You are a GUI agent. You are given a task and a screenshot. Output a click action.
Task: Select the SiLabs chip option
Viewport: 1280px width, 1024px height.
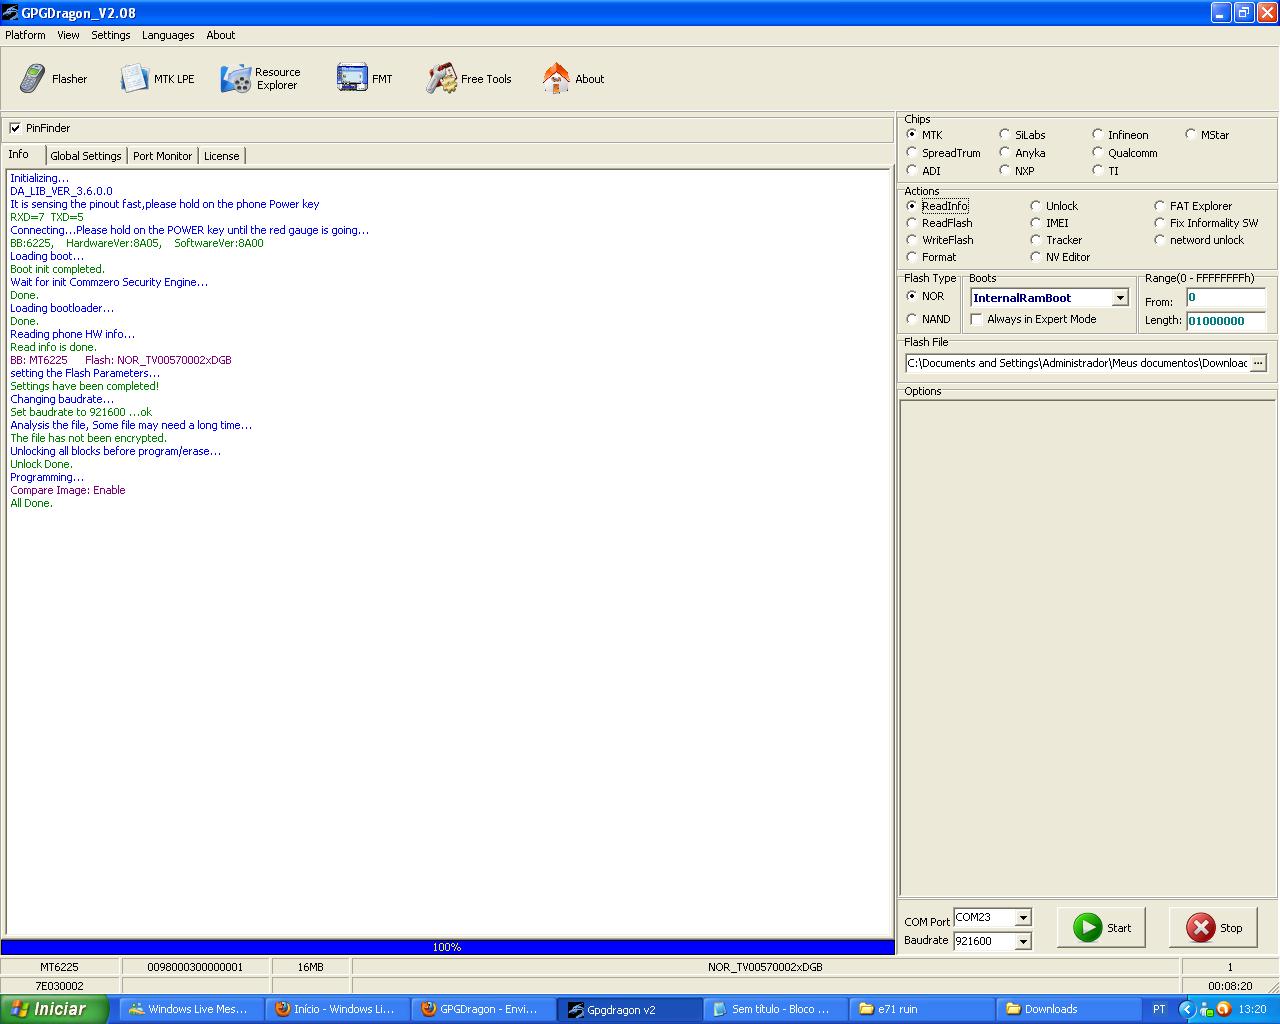tap(1004, 134)
